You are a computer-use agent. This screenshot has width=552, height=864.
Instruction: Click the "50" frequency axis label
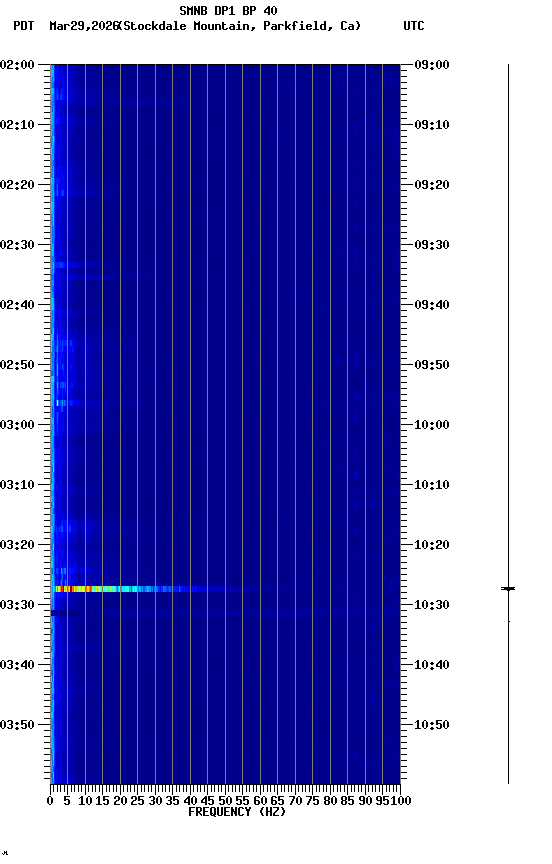pos(225,801)
